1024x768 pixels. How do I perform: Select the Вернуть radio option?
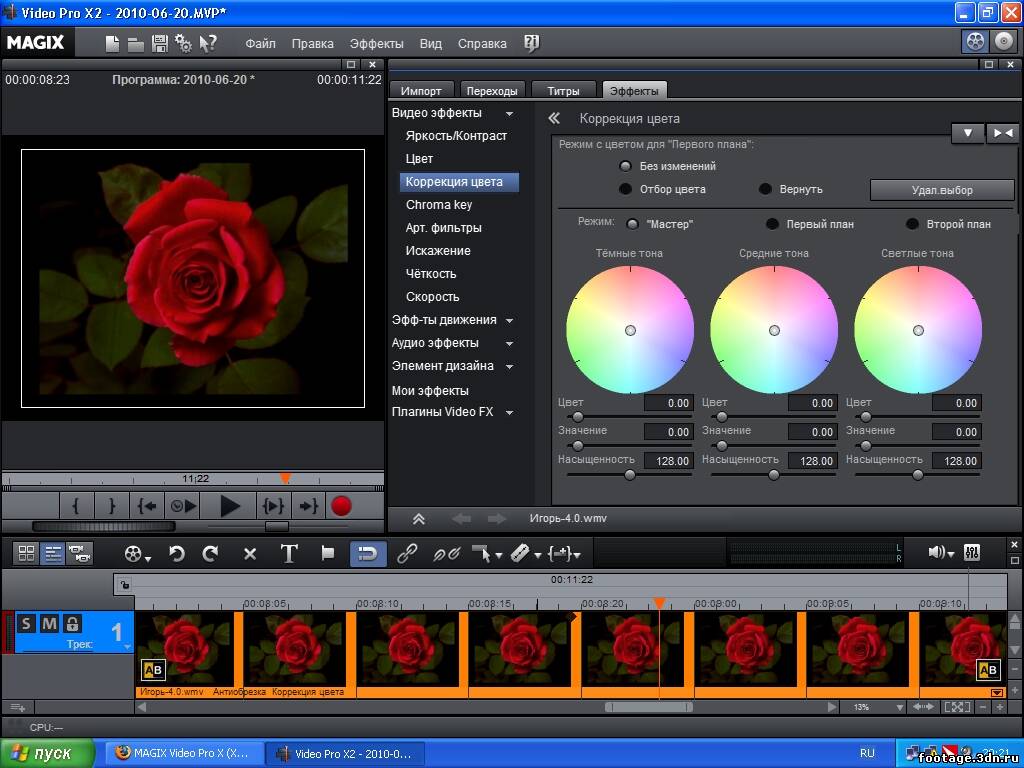pos(765,189)
